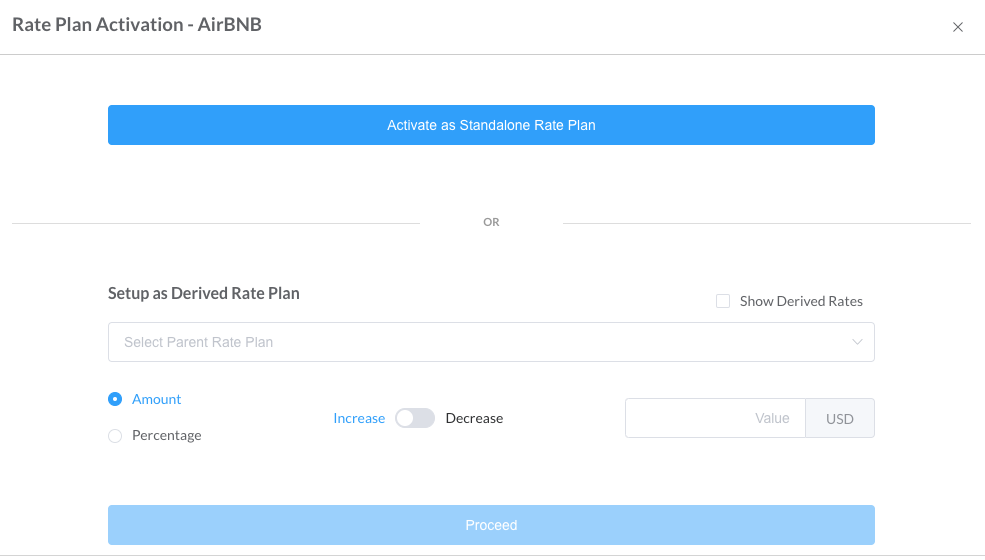This screenshot has height=560, width=985.
Task: Choose the Percentage radio button
Action: [115, 436]
